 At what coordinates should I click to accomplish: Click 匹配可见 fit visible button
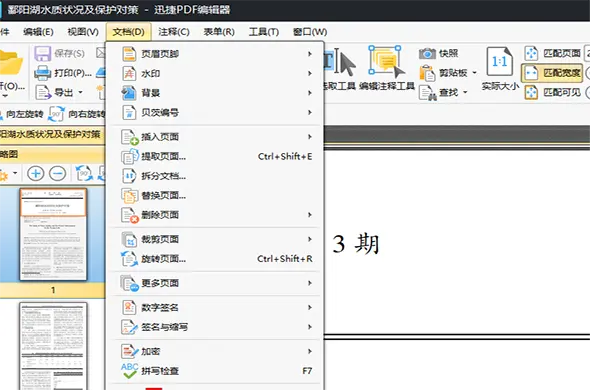coord(552,92)
